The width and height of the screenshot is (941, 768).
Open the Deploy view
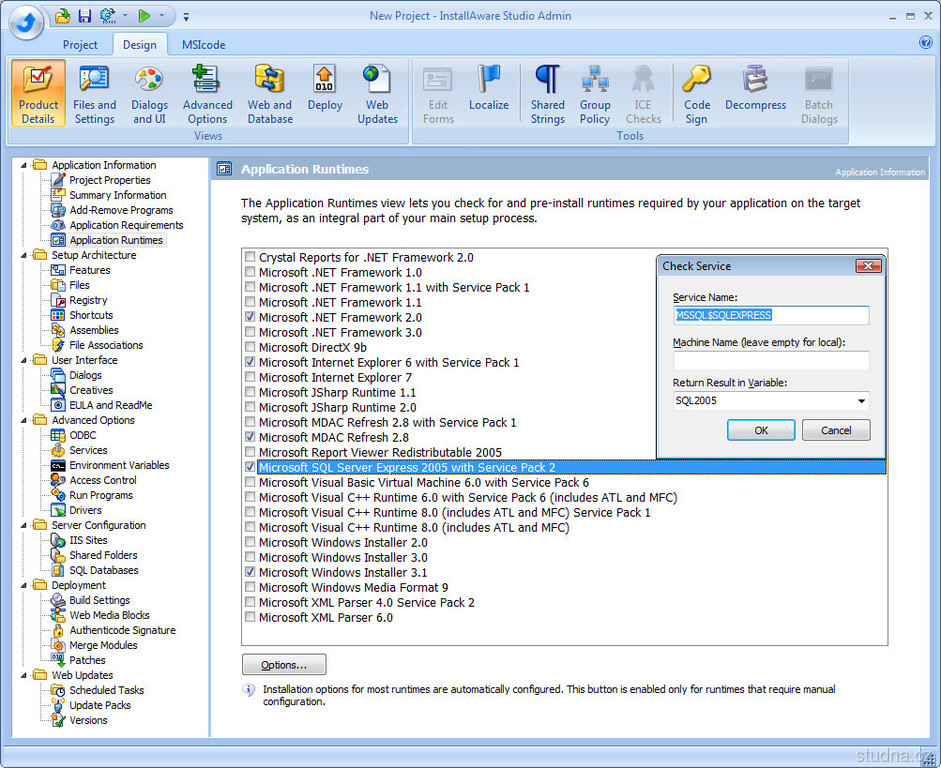click(325, 95)
